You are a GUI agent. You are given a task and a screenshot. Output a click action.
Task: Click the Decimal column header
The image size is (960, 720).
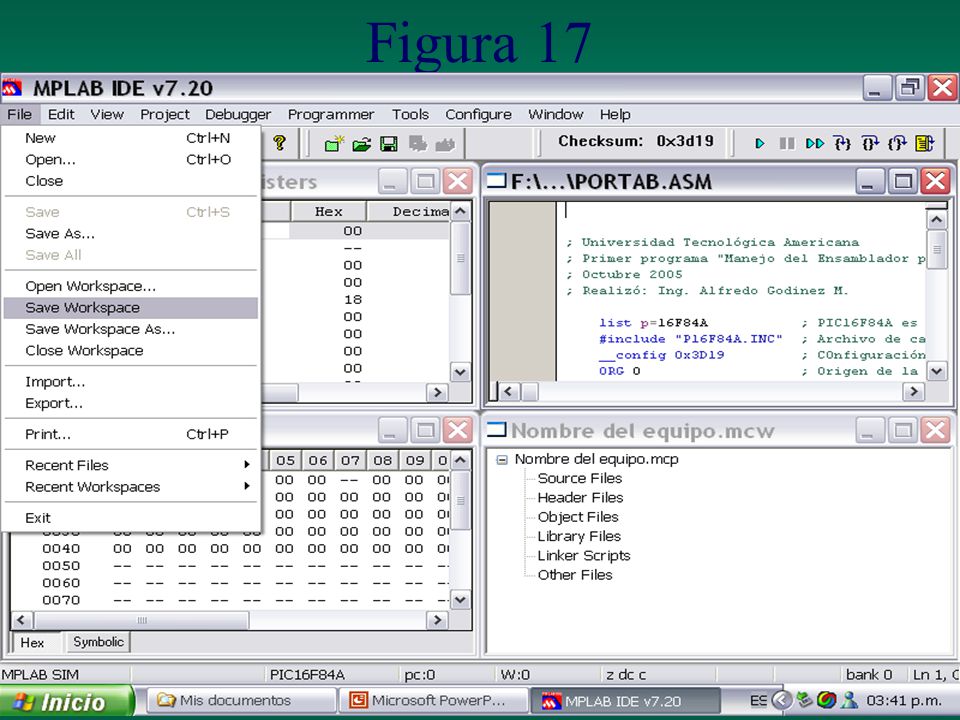coord(408,212)
